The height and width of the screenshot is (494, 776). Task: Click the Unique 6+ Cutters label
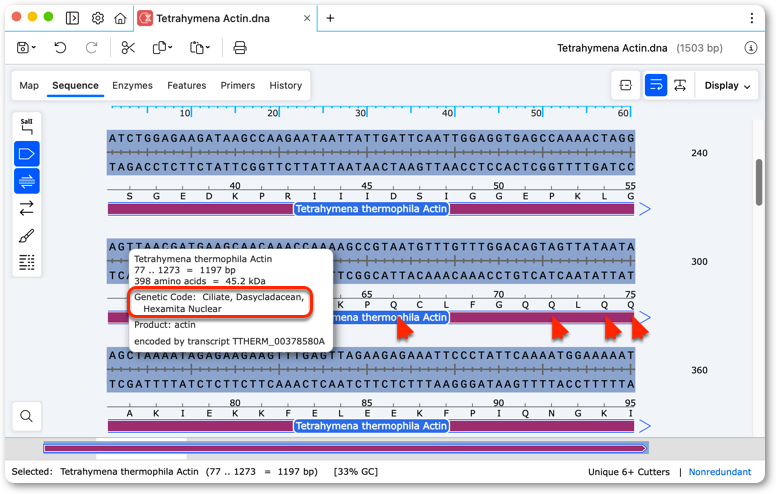point(629,472)
